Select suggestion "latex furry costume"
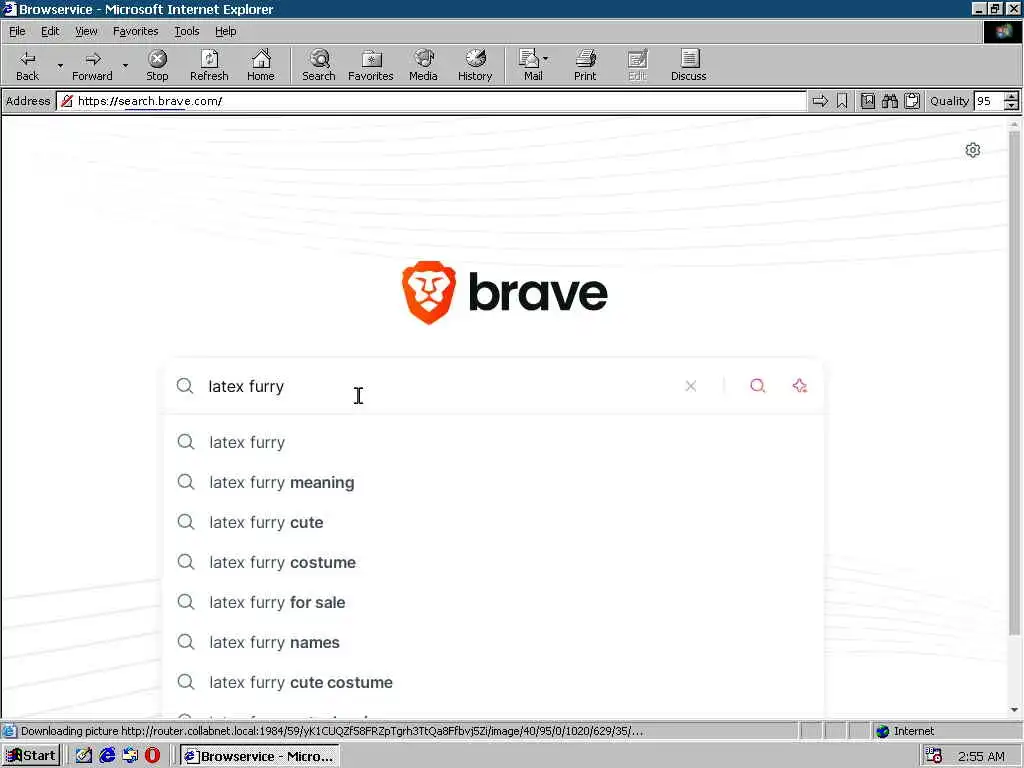 coord(494,562)
